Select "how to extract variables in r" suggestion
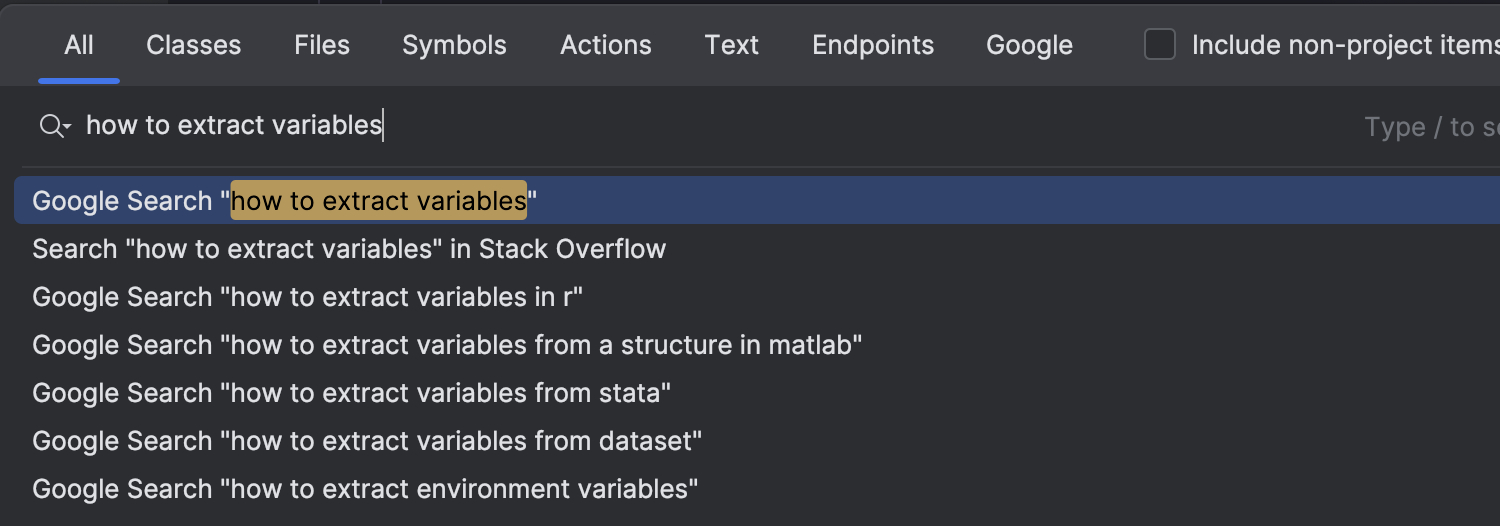1500x526 pixels. (x=757, y=297)
